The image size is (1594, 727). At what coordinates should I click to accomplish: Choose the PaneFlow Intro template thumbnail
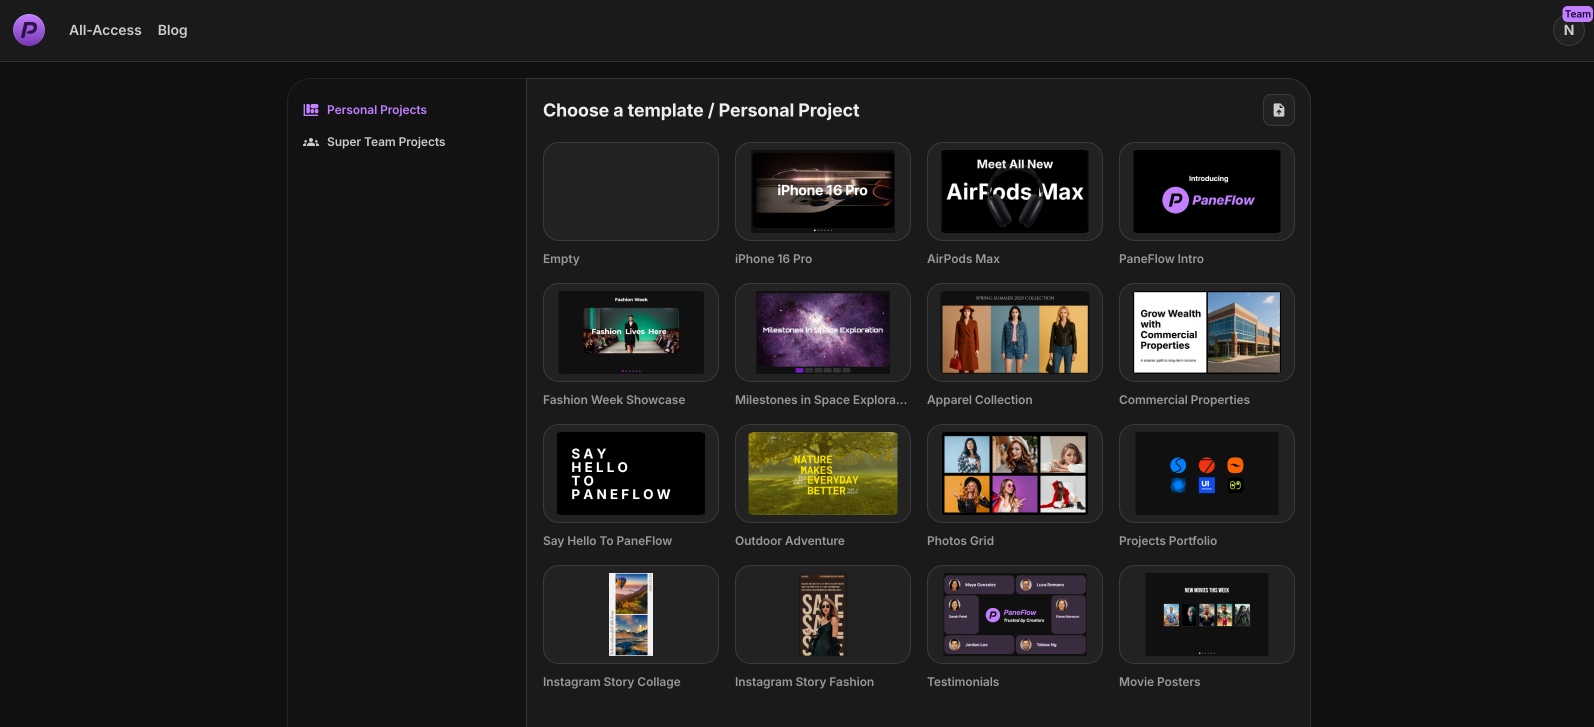pos(1207,191)
